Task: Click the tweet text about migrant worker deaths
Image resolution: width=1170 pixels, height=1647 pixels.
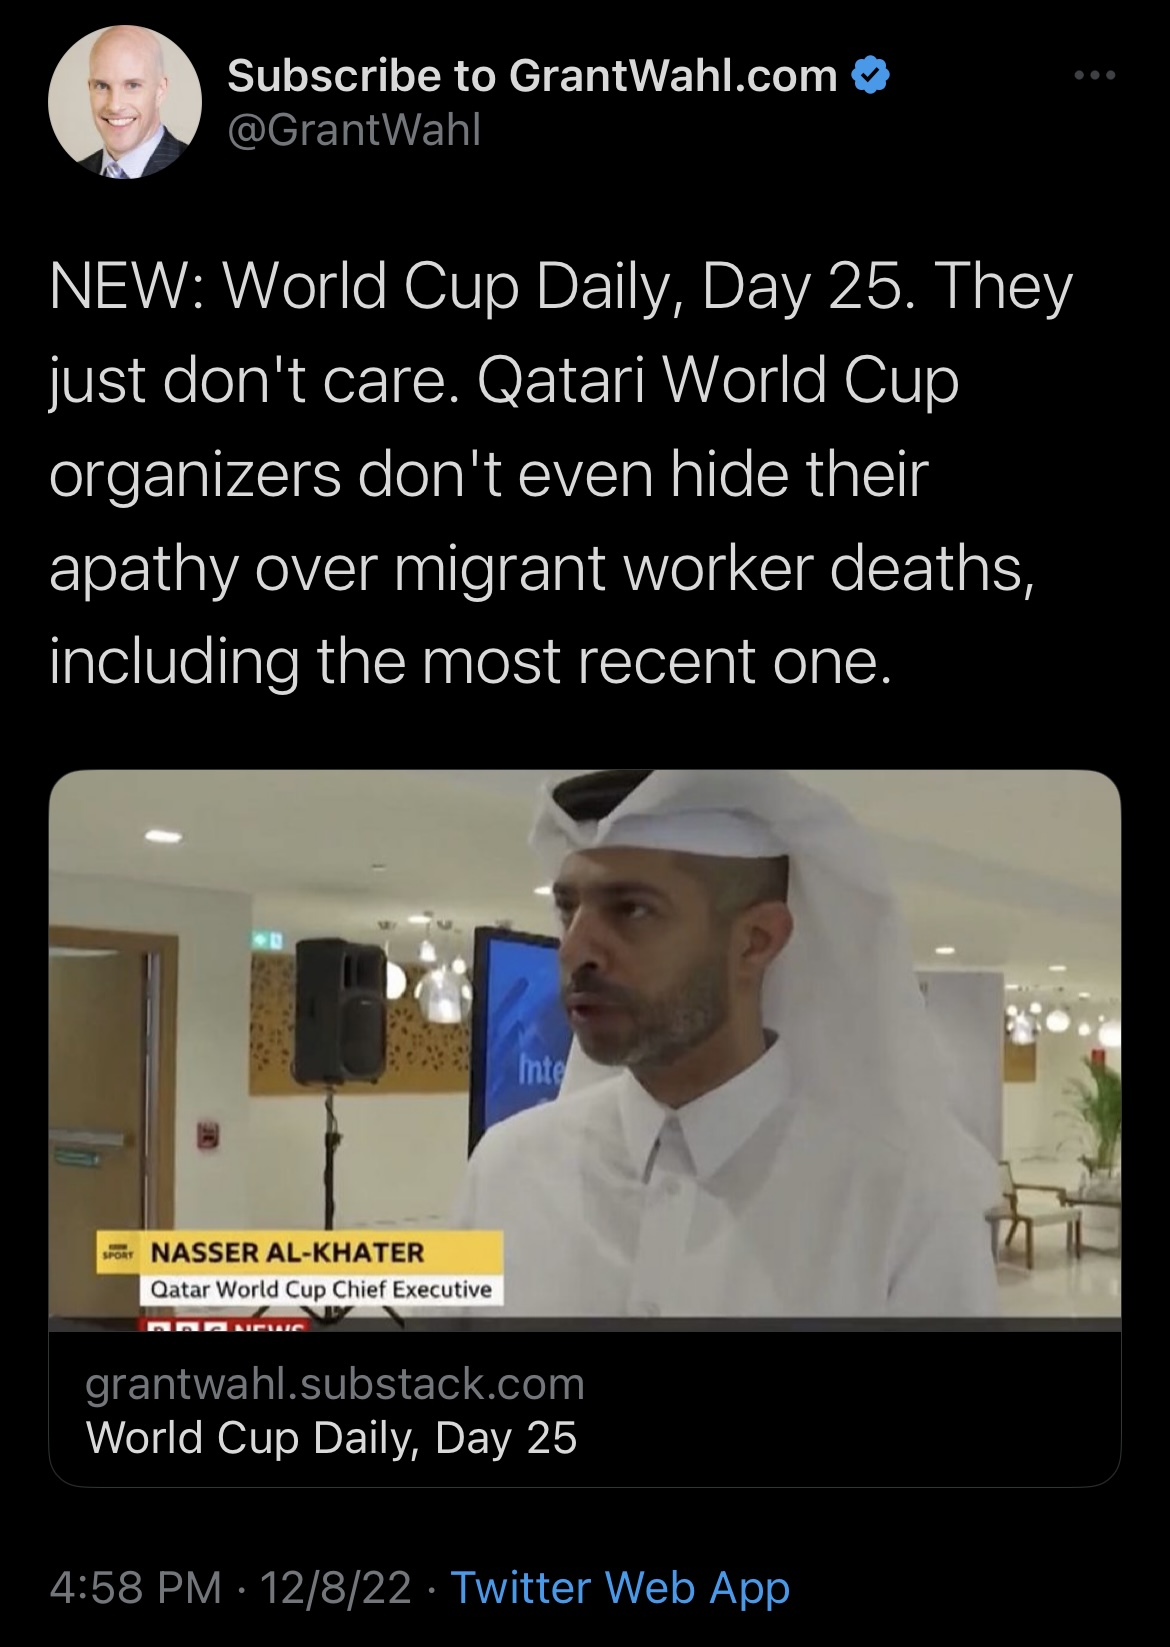Action: point(560,474)
